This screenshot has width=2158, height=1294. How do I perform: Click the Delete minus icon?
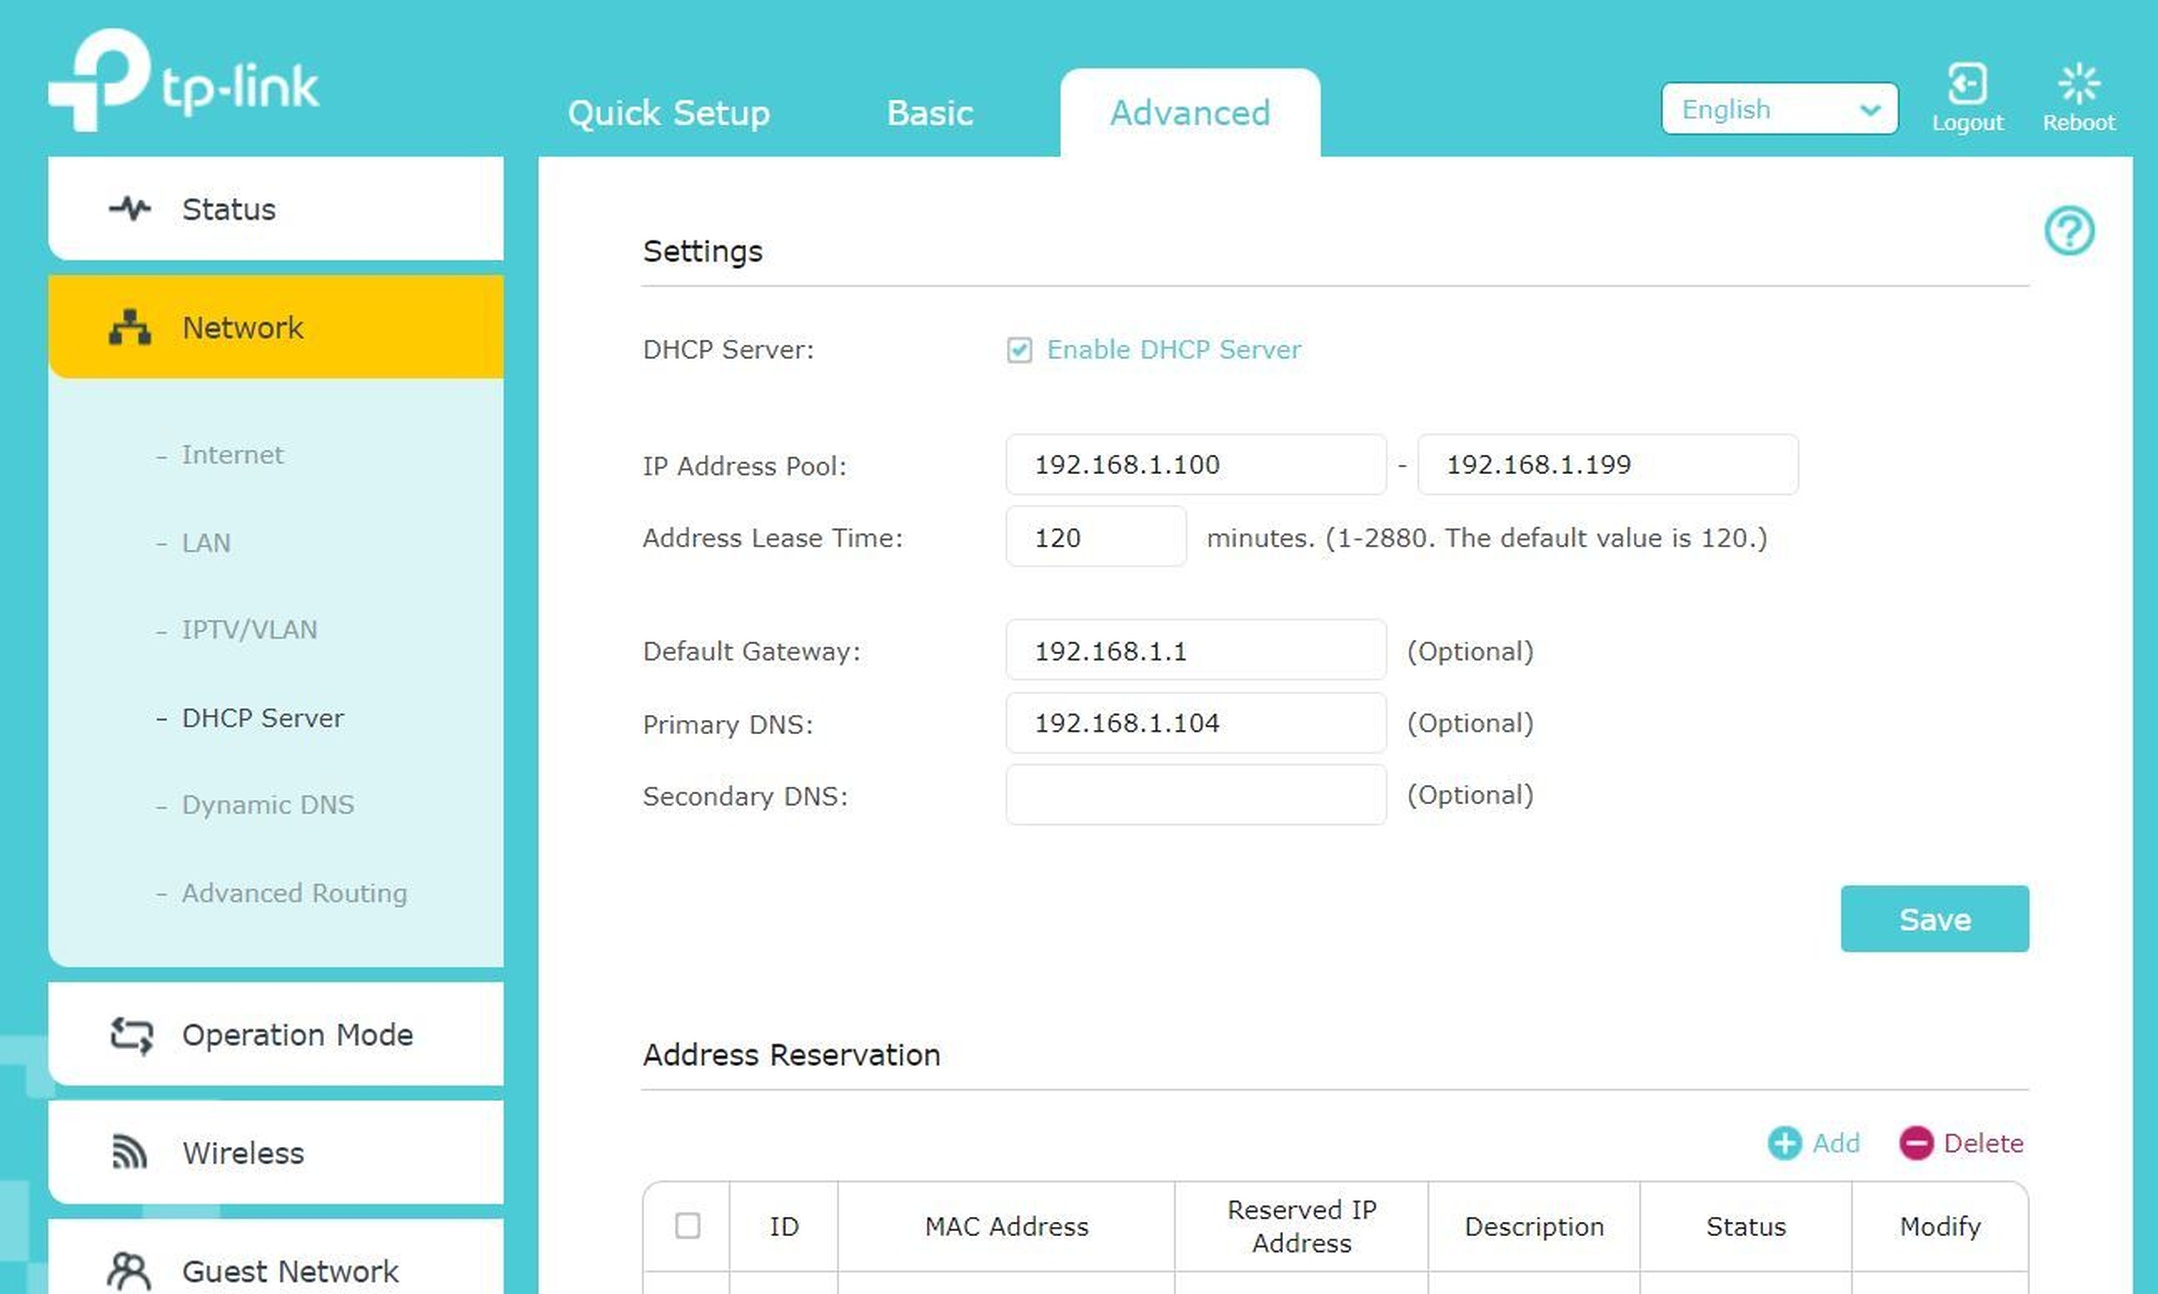click(x=1916, y=1143)
